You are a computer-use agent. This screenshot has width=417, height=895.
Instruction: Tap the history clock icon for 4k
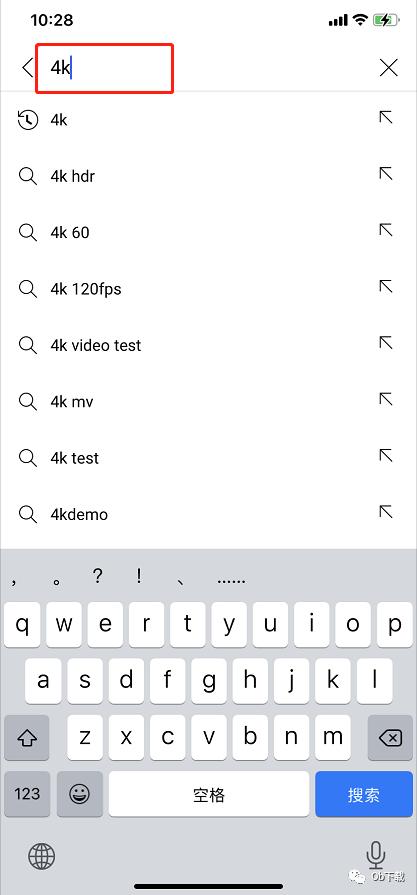point(27,120)
